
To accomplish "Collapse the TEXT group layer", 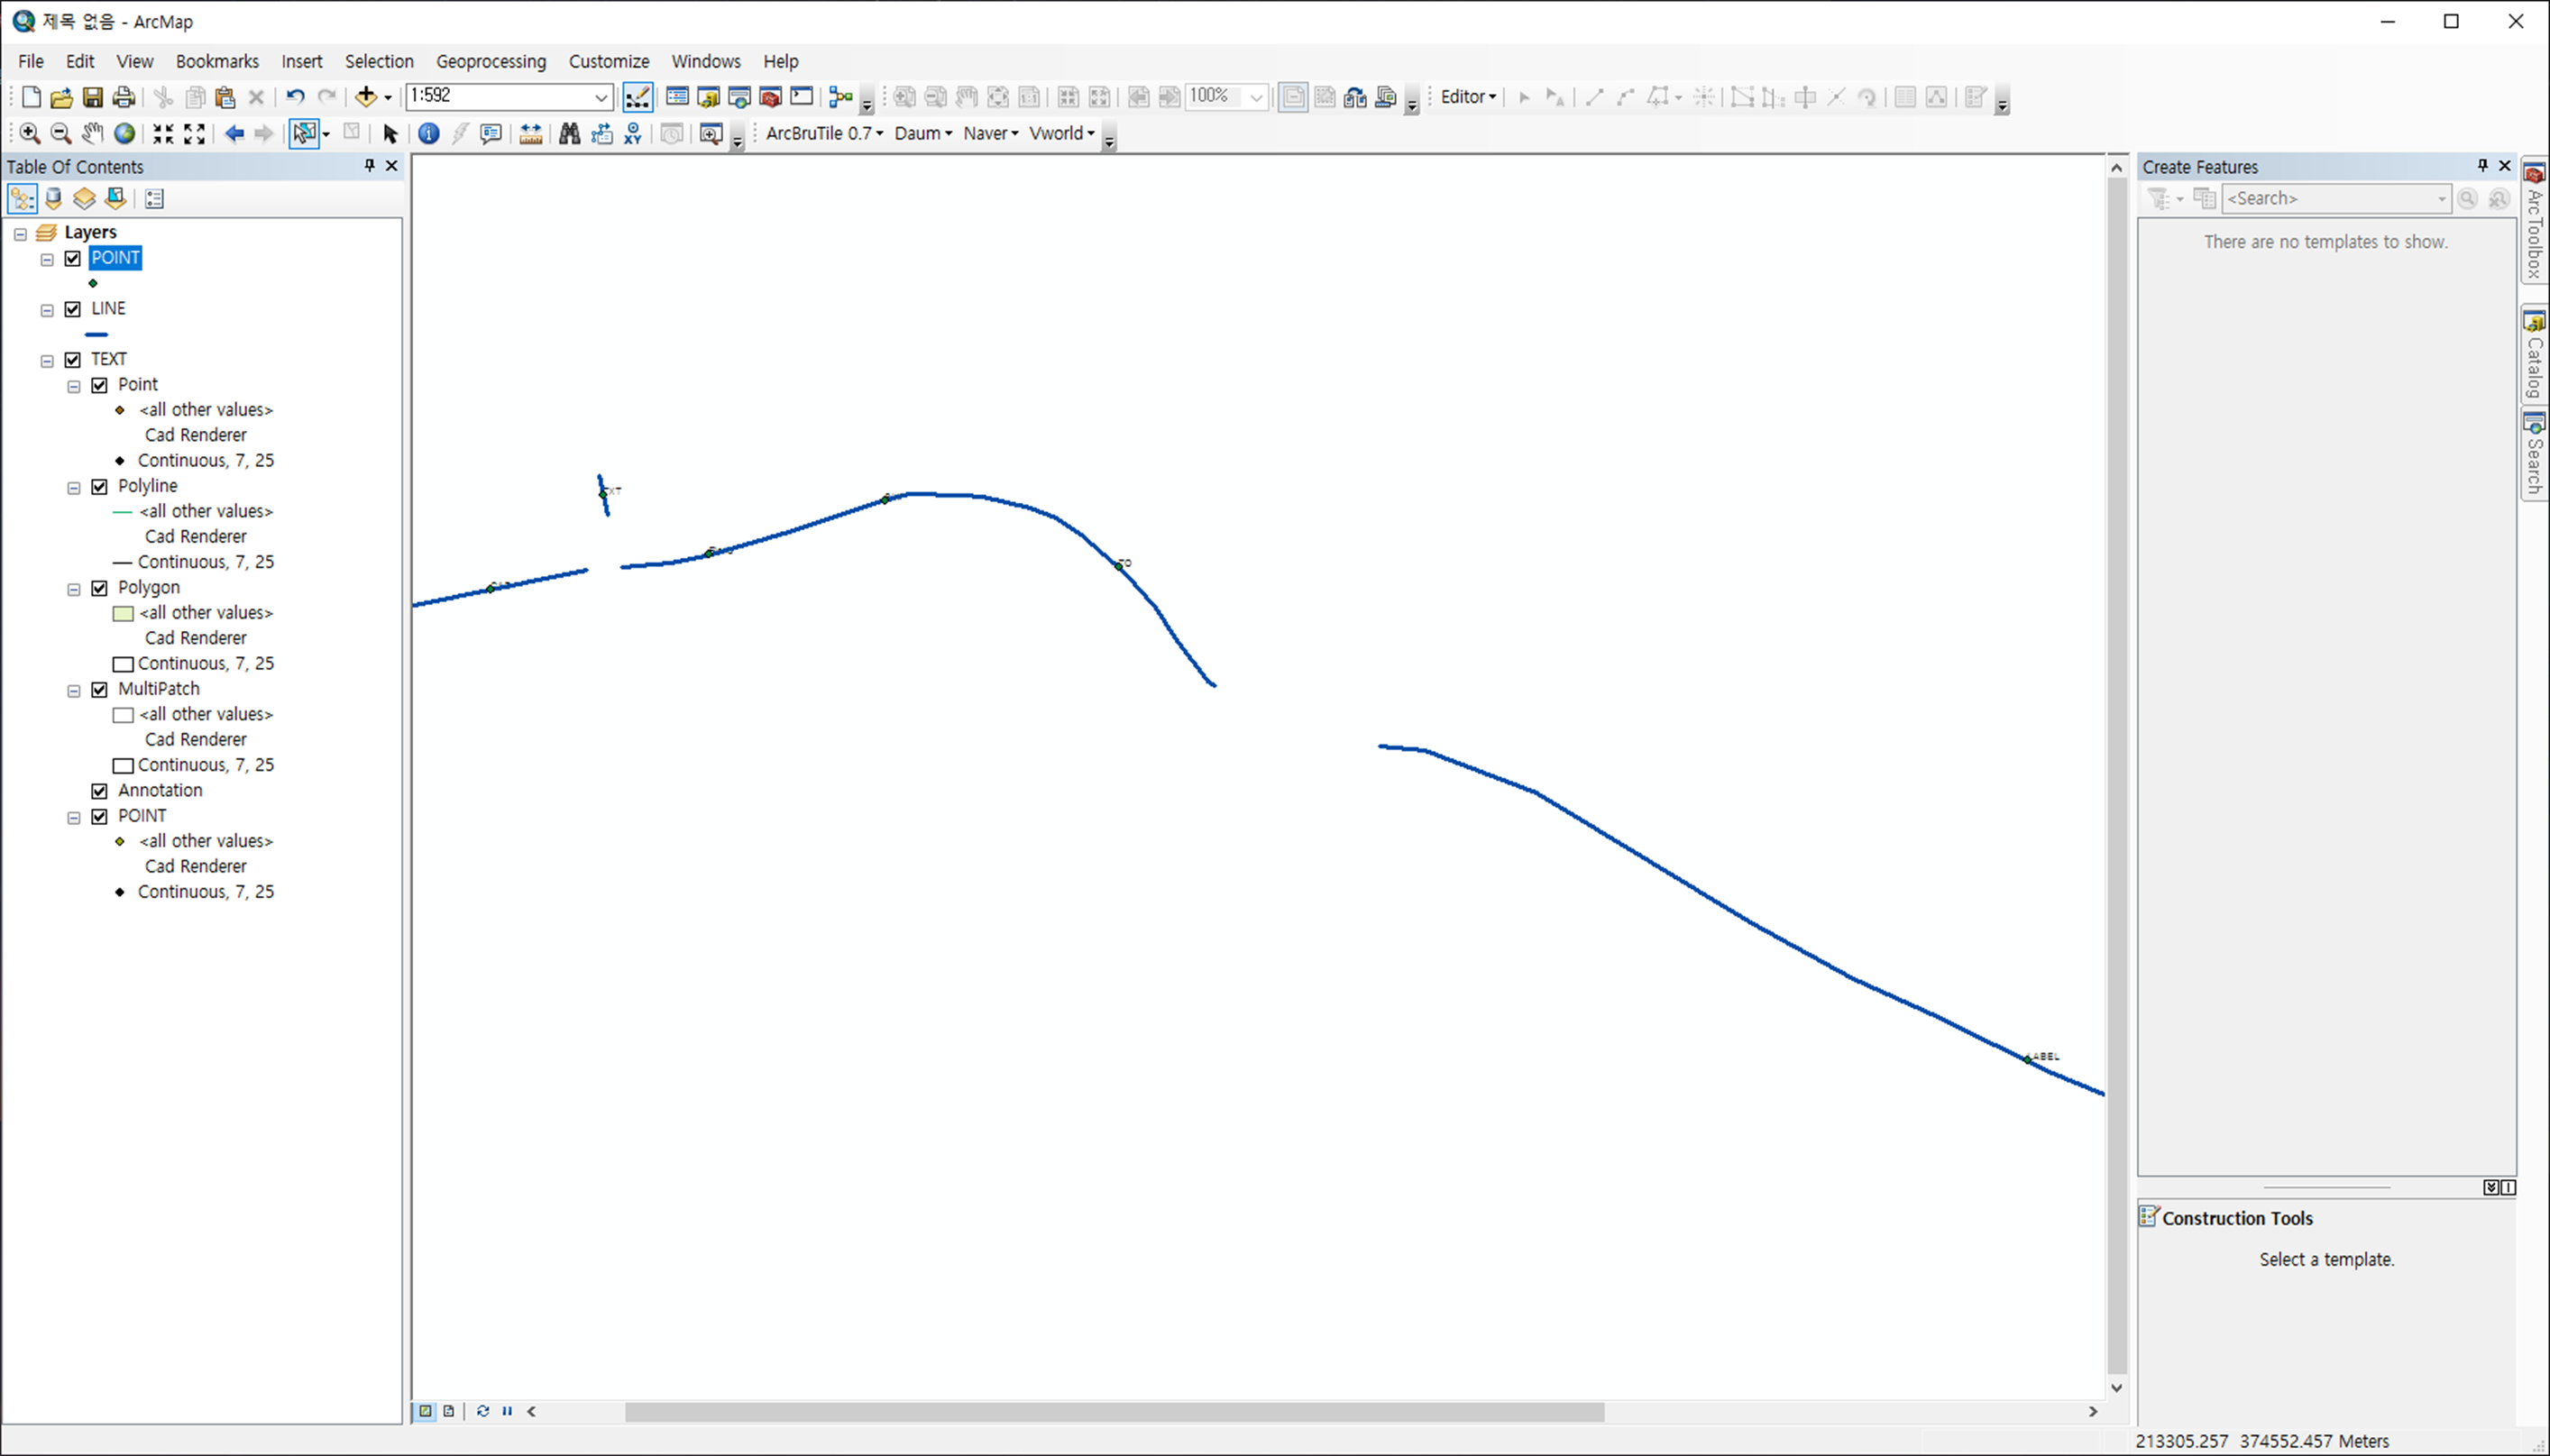I will click(x=47, y=360).
